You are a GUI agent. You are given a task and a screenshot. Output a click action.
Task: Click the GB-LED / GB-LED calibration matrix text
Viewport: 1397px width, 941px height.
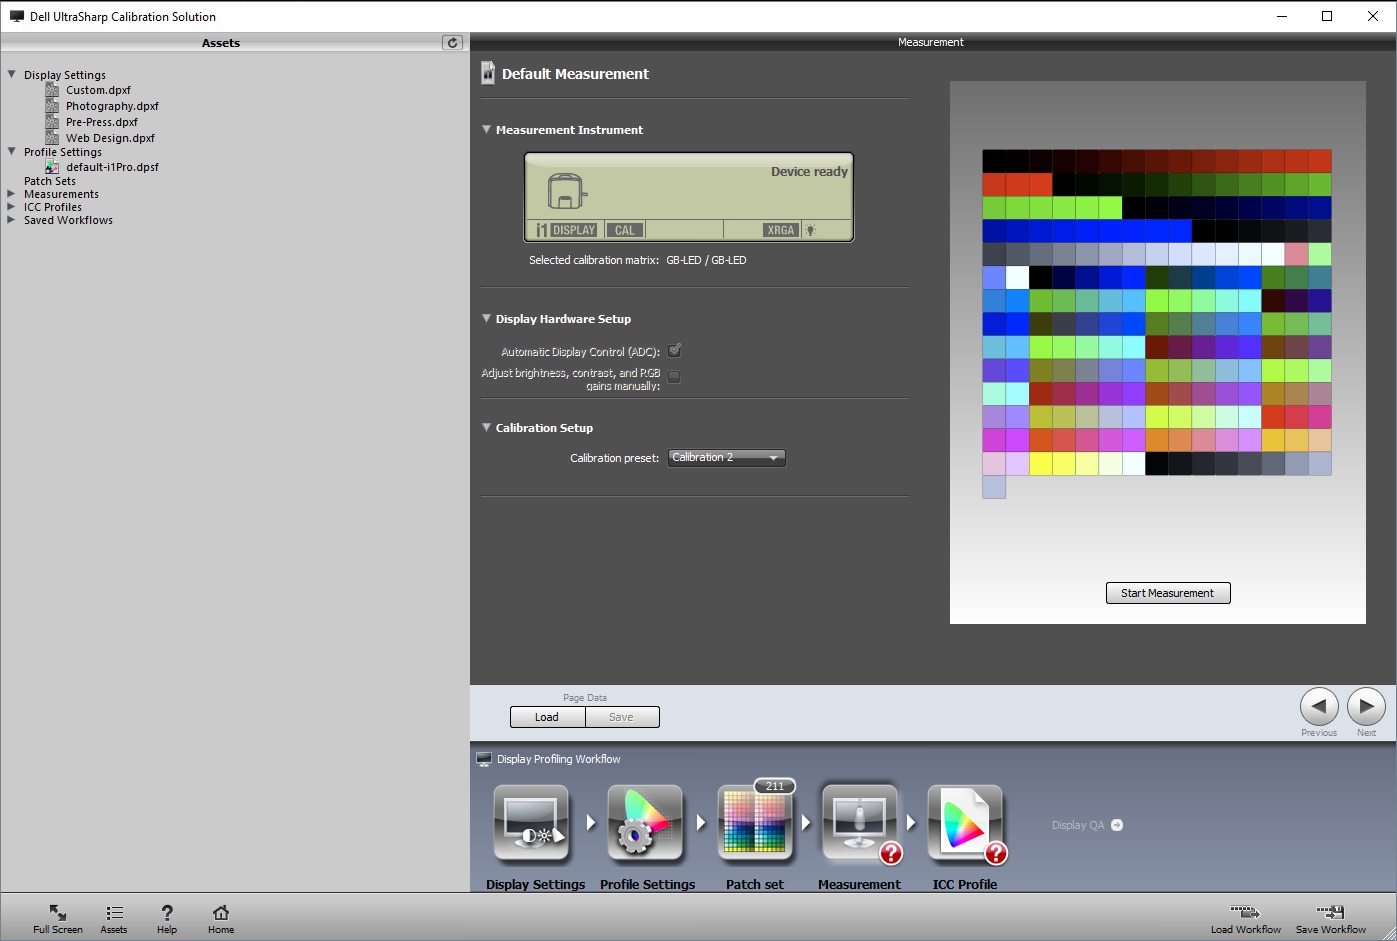[x=706, y=260]
